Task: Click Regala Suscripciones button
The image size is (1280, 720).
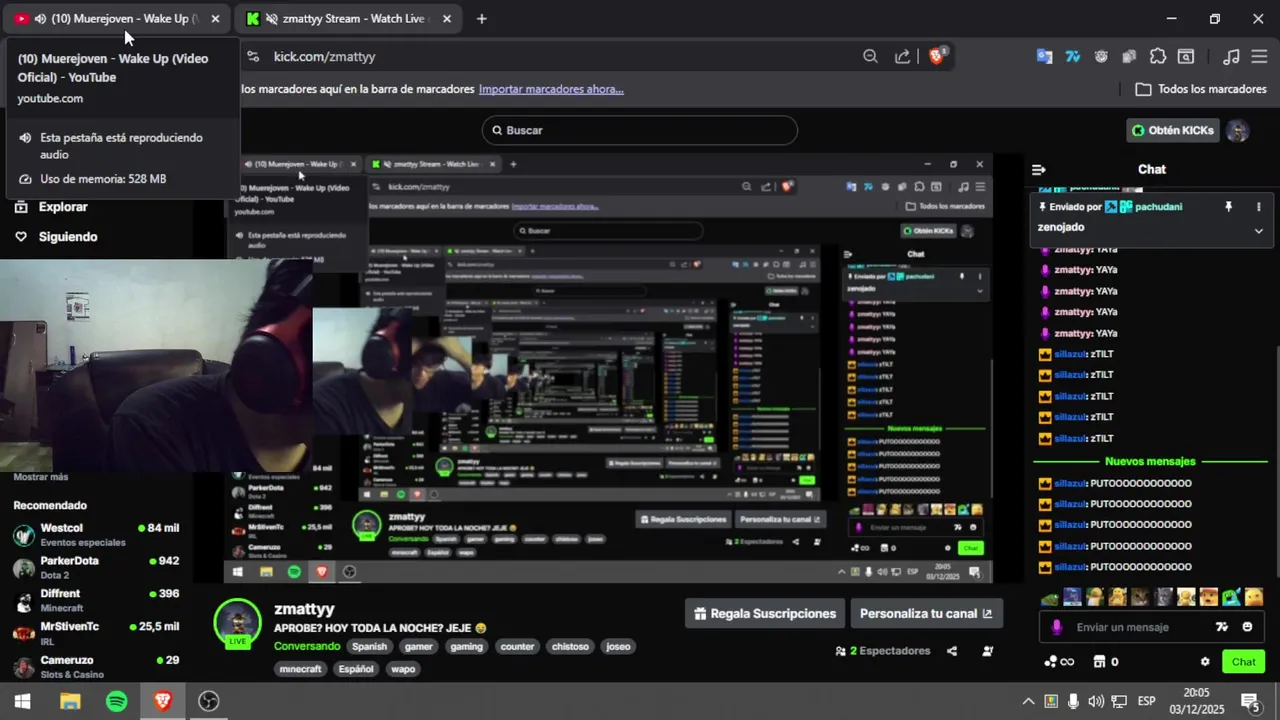Action: click(x=765, y=614)
